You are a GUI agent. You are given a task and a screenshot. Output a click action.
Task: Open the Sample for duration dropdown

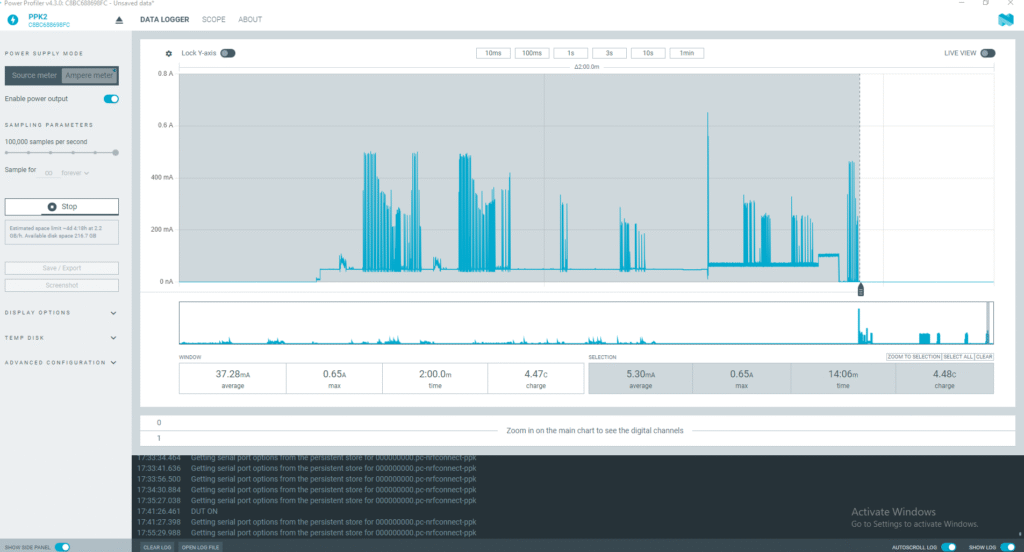click(x=75, y=173)
